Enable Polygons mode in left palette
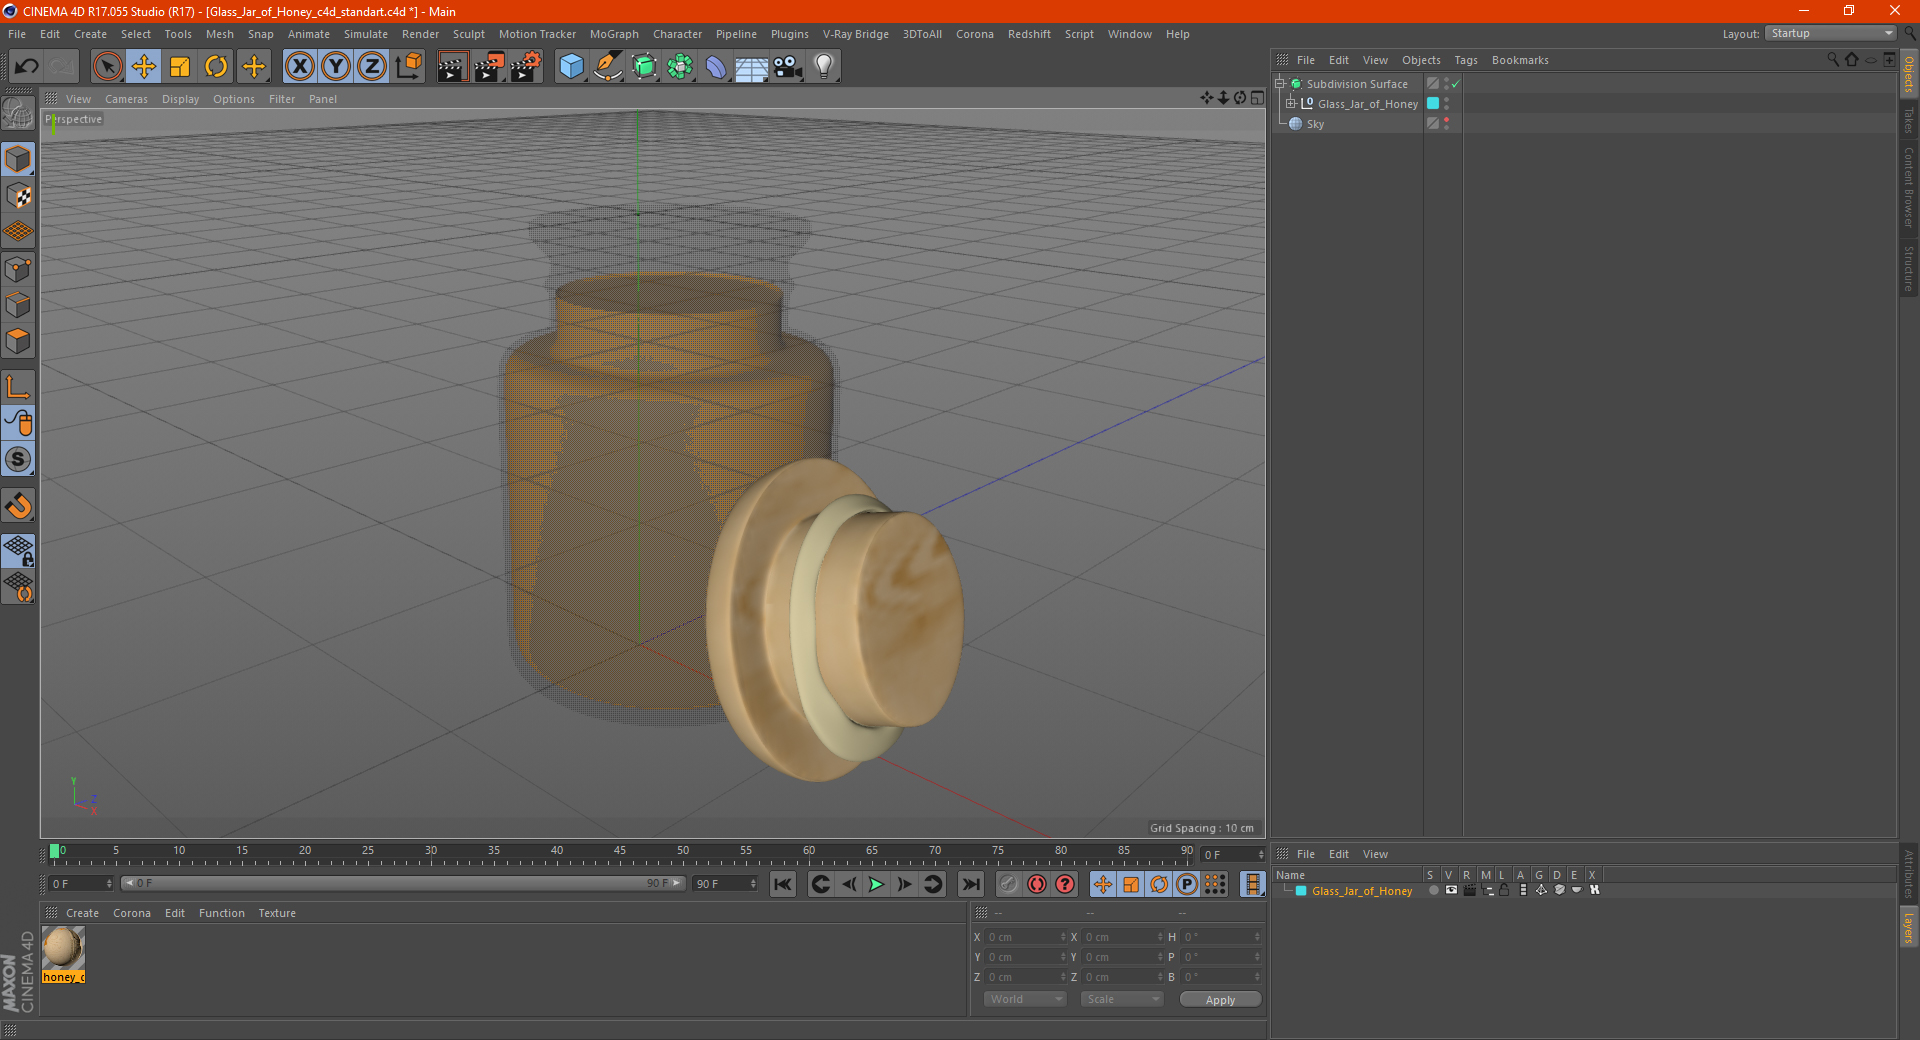 coord(18,341)
